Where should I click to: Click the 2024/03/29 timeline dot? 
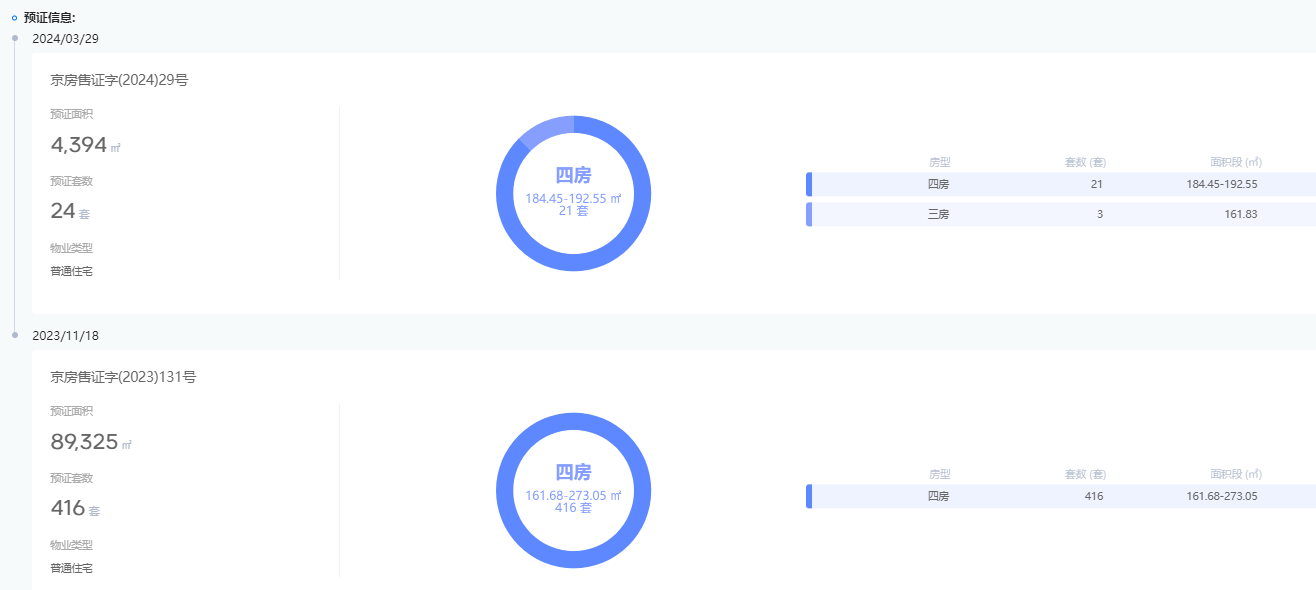(x=15, y=38)
